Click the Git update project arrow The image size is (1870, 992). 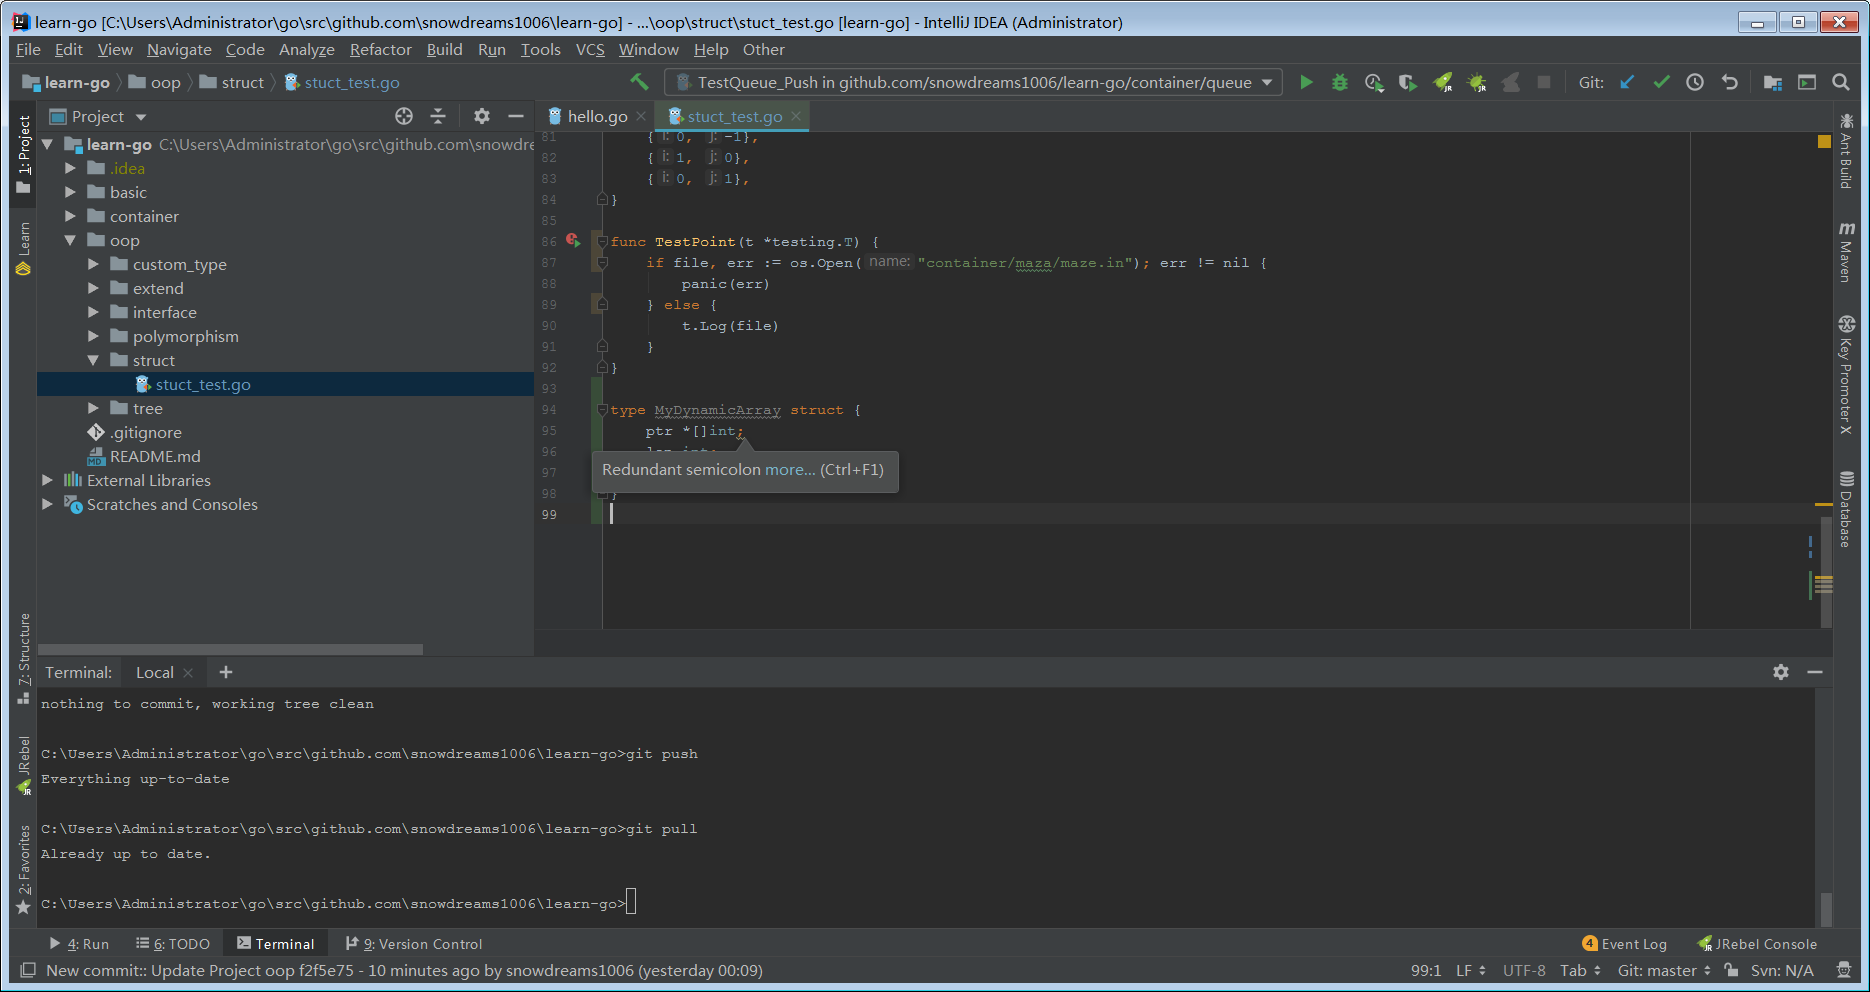(x=1627, y=83)
